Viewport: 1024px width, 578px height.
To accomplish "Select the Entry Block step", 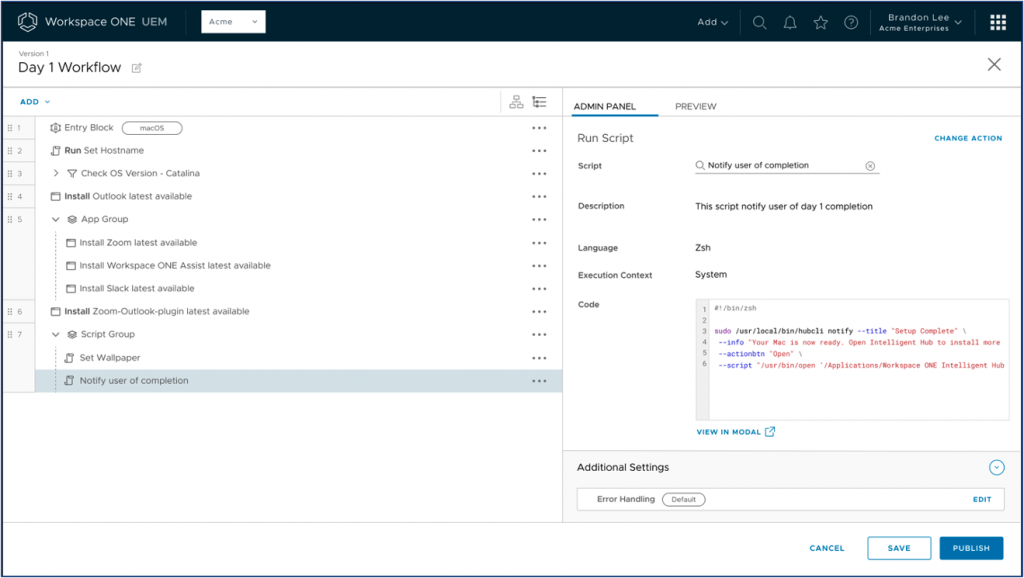I will coord(88,128).
